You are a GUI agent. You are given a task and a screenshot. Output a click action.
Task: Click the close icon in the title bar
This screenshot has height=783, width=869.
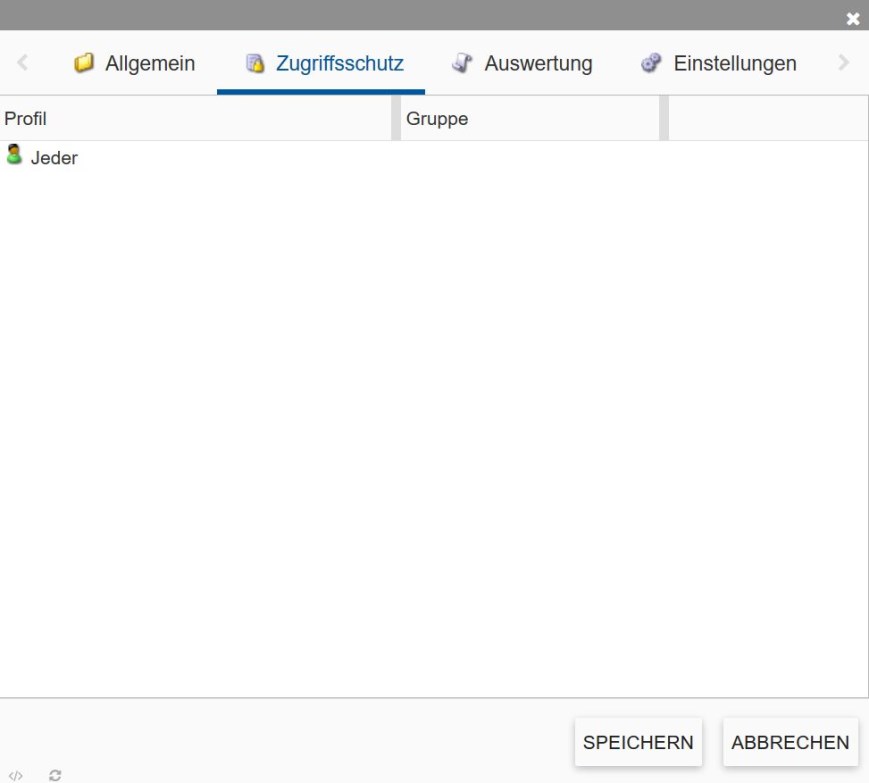point(853,18)
